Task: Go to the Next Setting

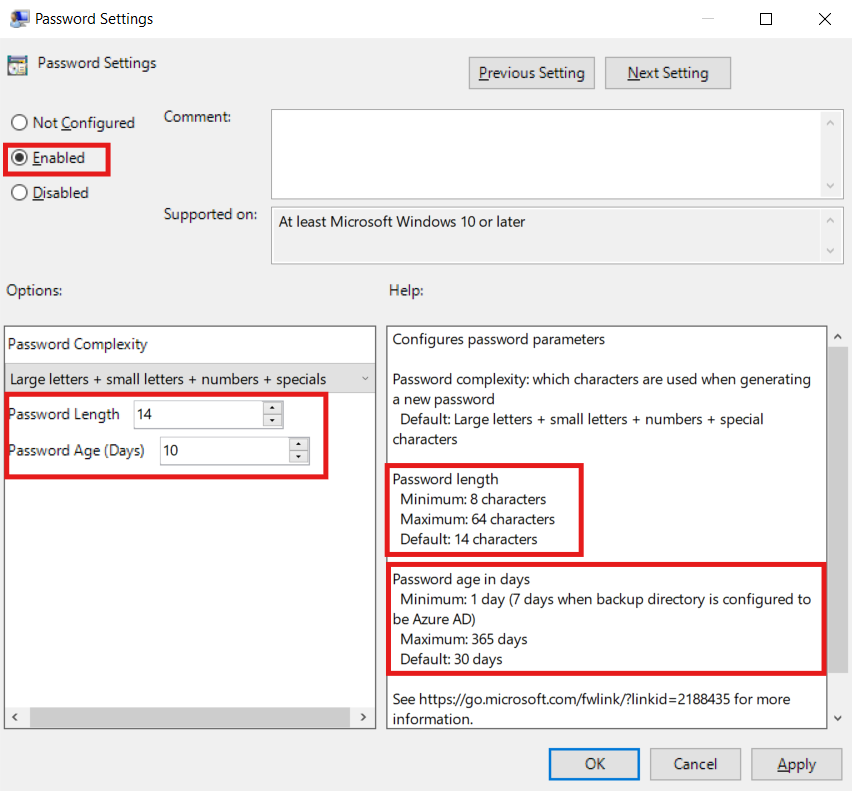Action: coord(667,73)
